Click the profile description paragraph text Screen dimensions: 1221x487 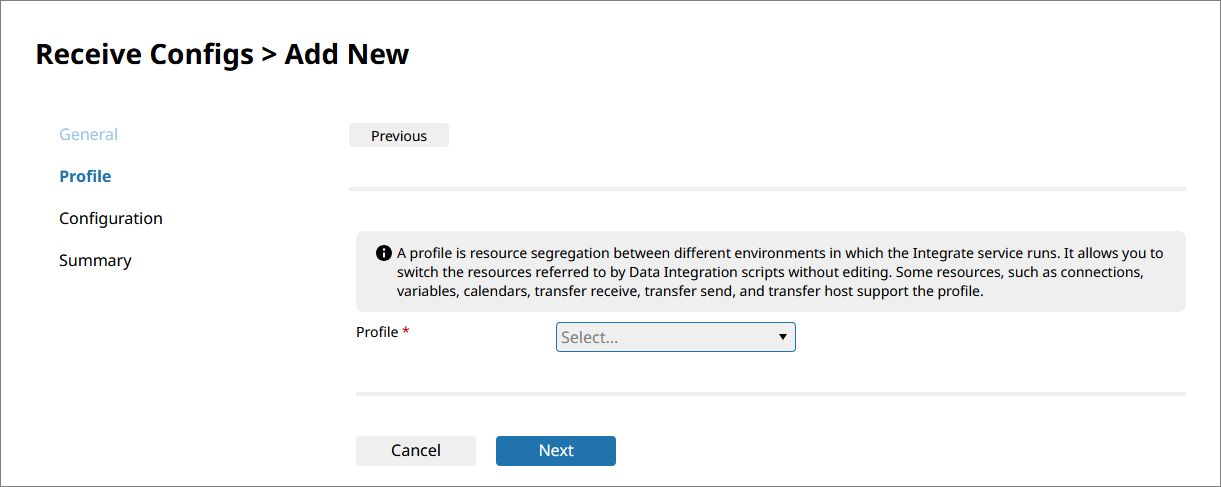tap(770, 273)
